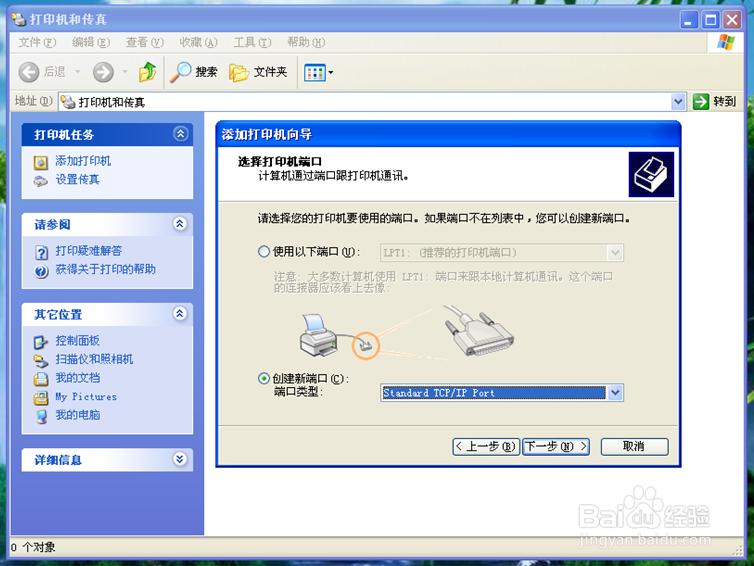This screenshot has height=566, width=754.
Task: Click the Cancel (取消) wizard button
Action: tap(634, 447)
